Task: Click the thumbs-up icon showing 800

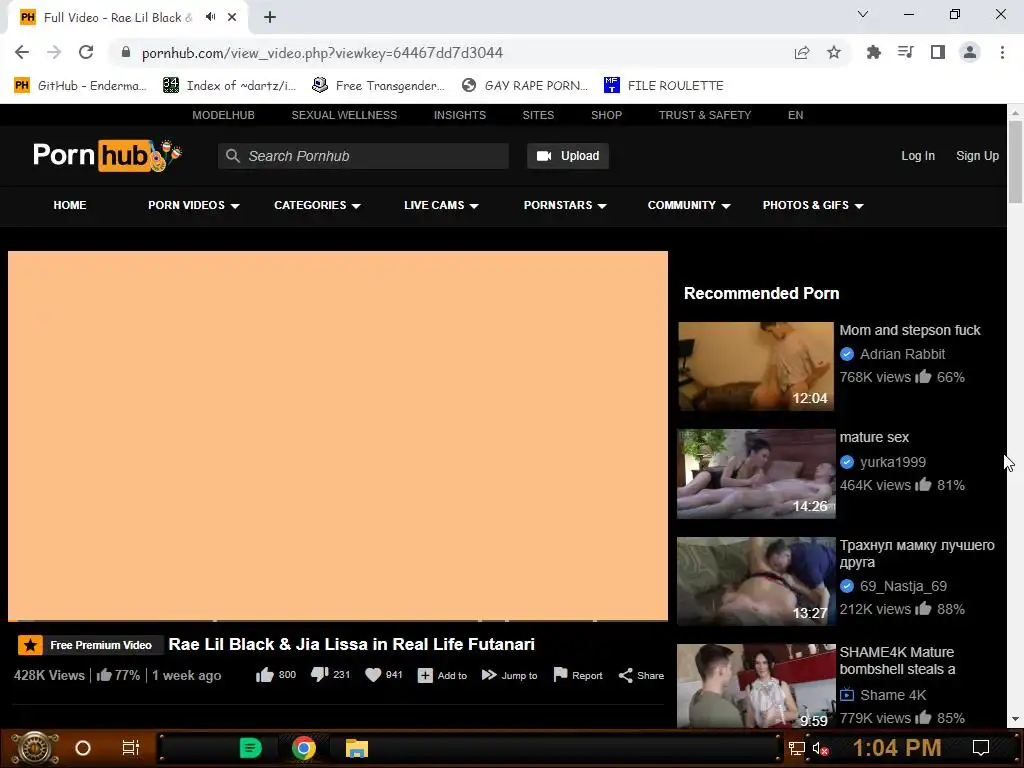Action: (264, 675)
